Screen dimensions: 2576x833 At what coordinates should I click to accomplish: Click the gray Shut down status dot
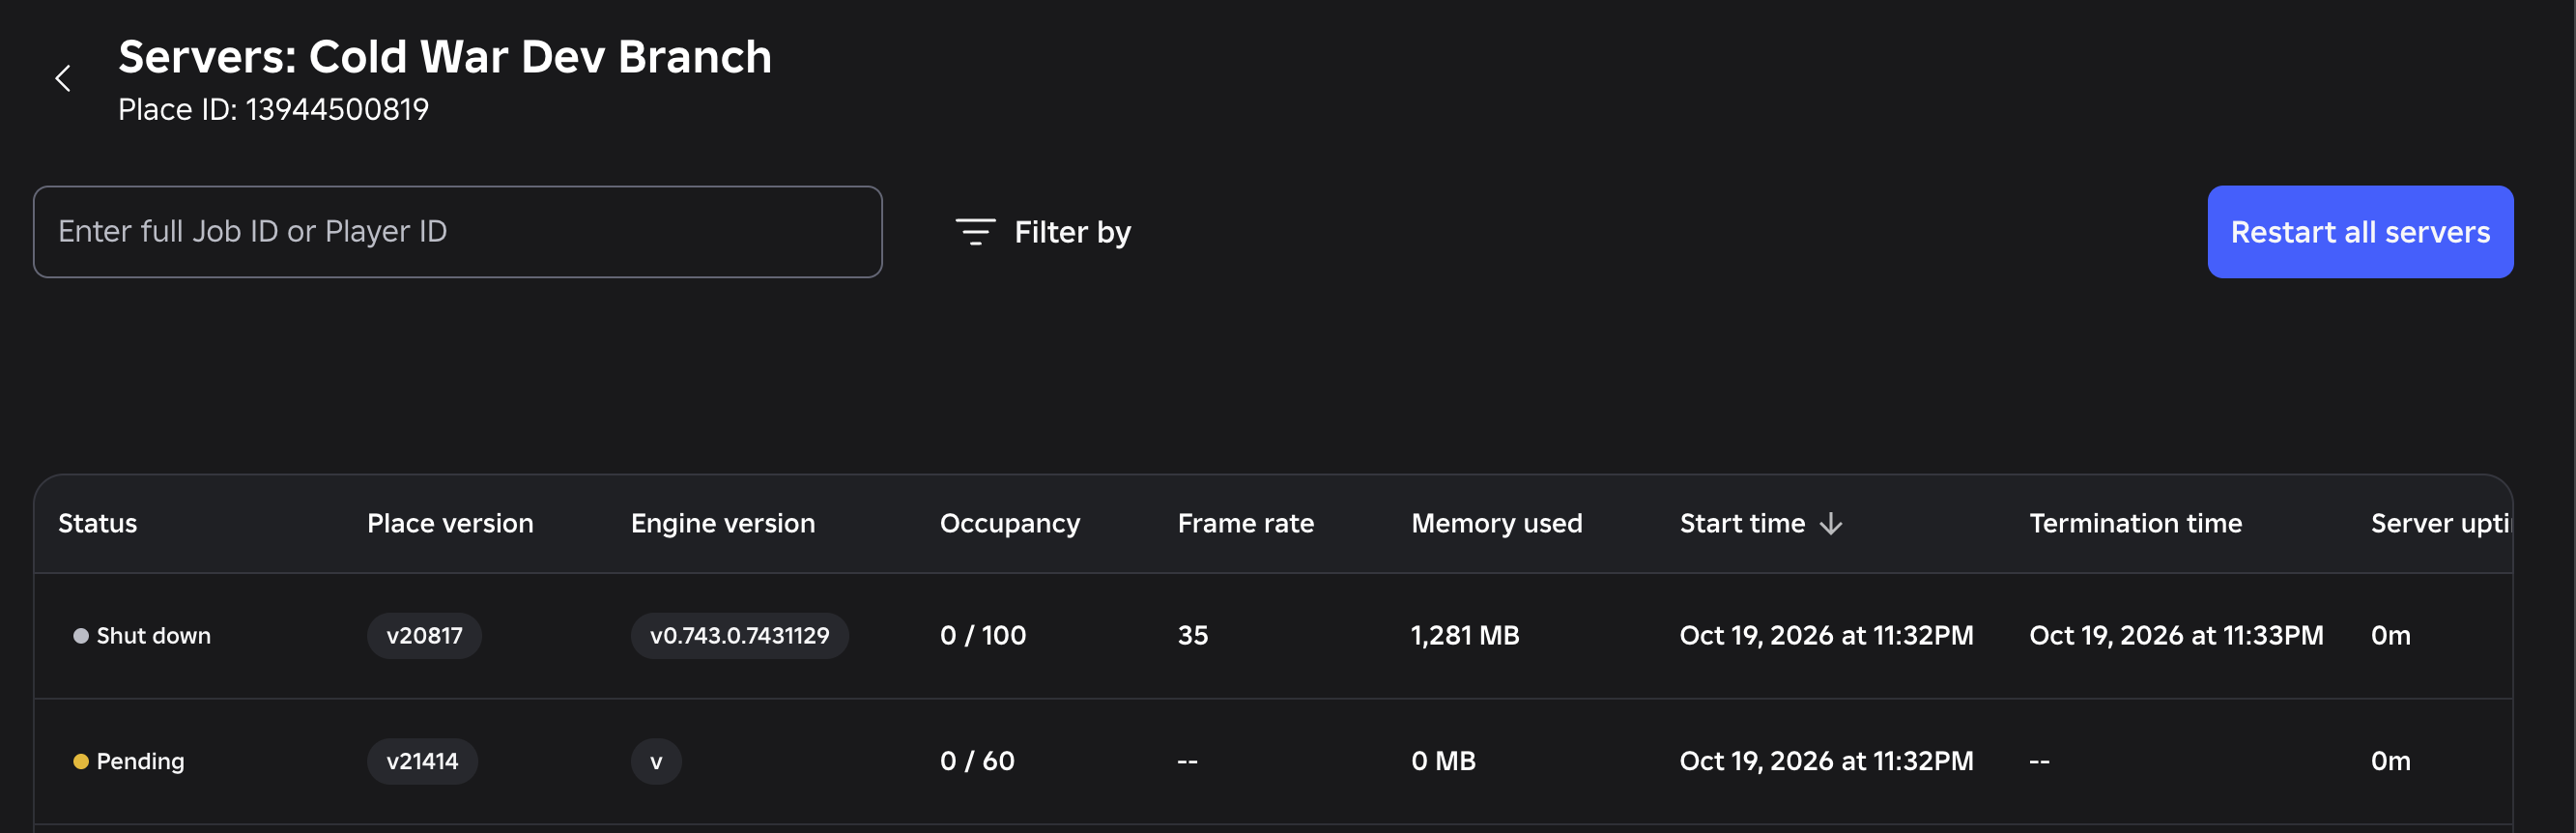click(81, 636)
